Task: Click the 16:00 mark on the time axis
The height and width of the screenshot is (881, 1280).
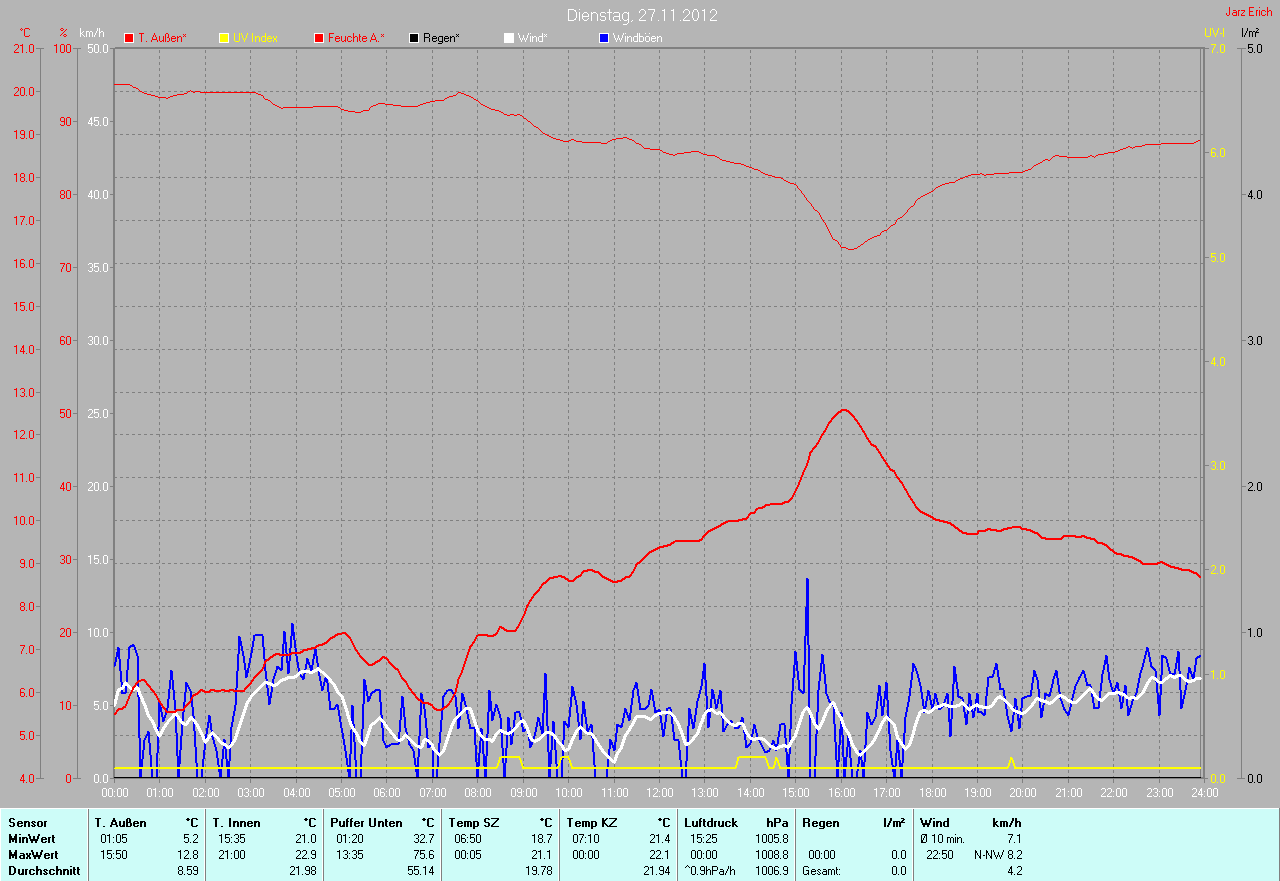Action: [842, 793]
